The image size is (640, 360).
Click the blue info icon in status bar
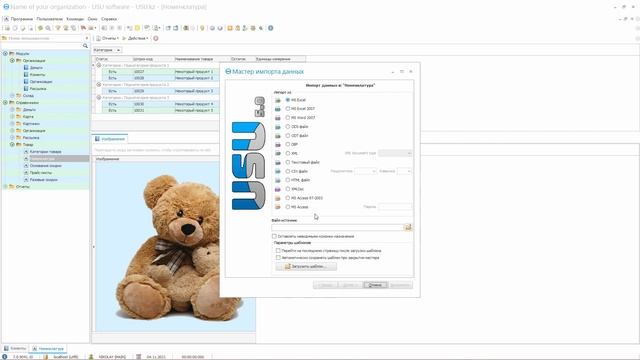5,357
